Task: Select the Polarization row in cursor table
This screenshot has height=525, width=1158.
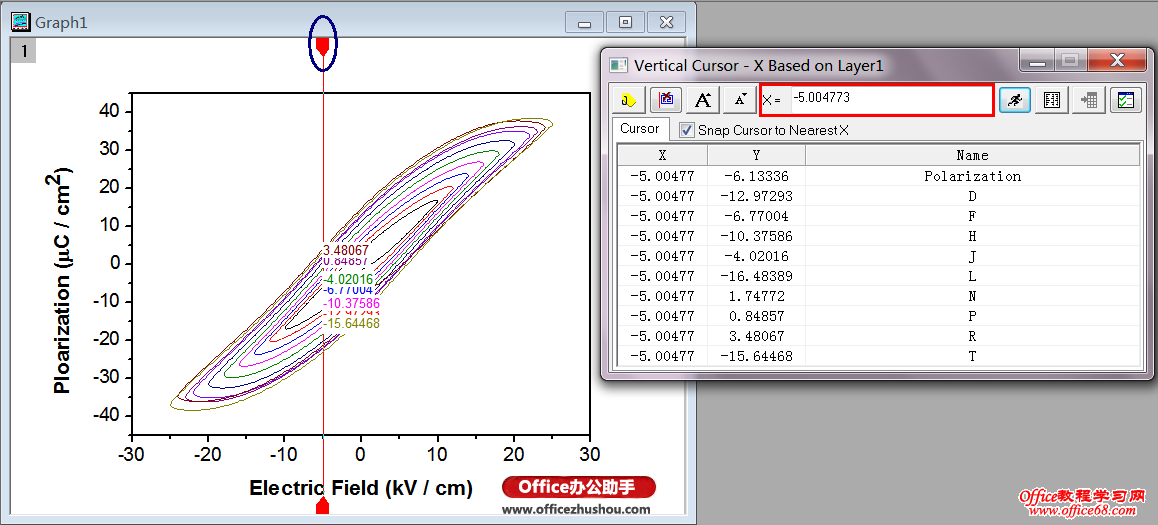Action: pos(971,176)
